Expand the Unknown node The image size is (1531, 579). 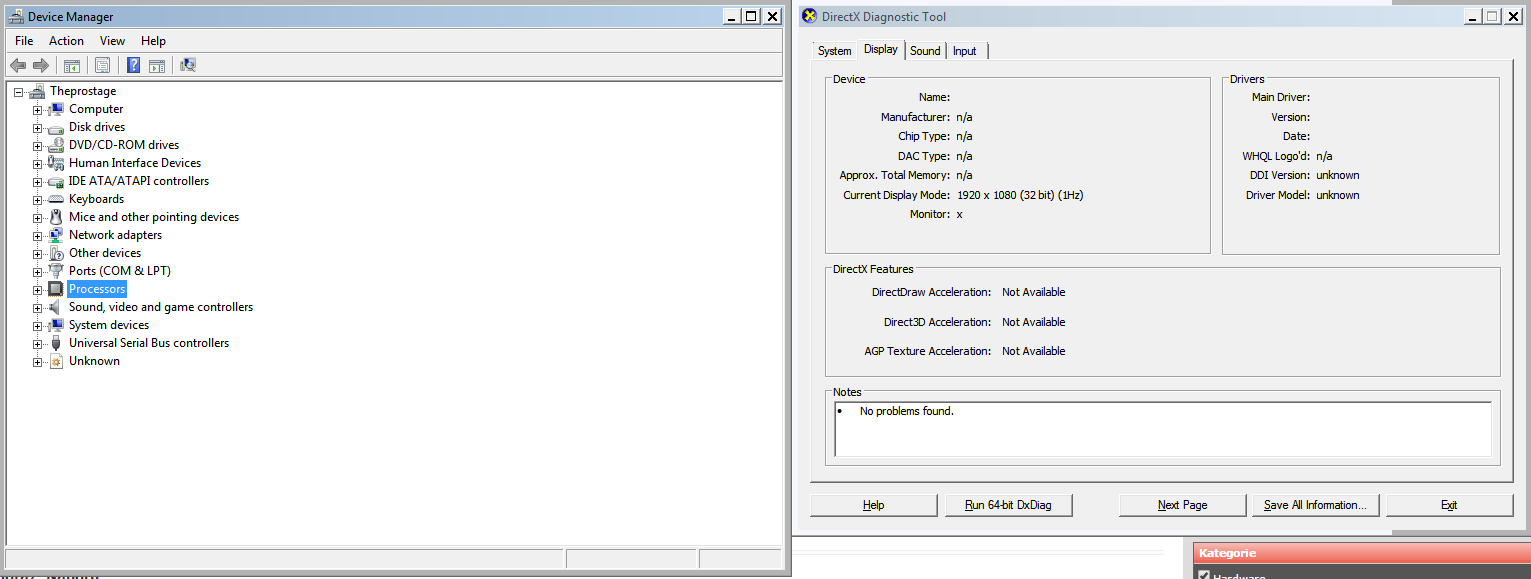point(37,362)
